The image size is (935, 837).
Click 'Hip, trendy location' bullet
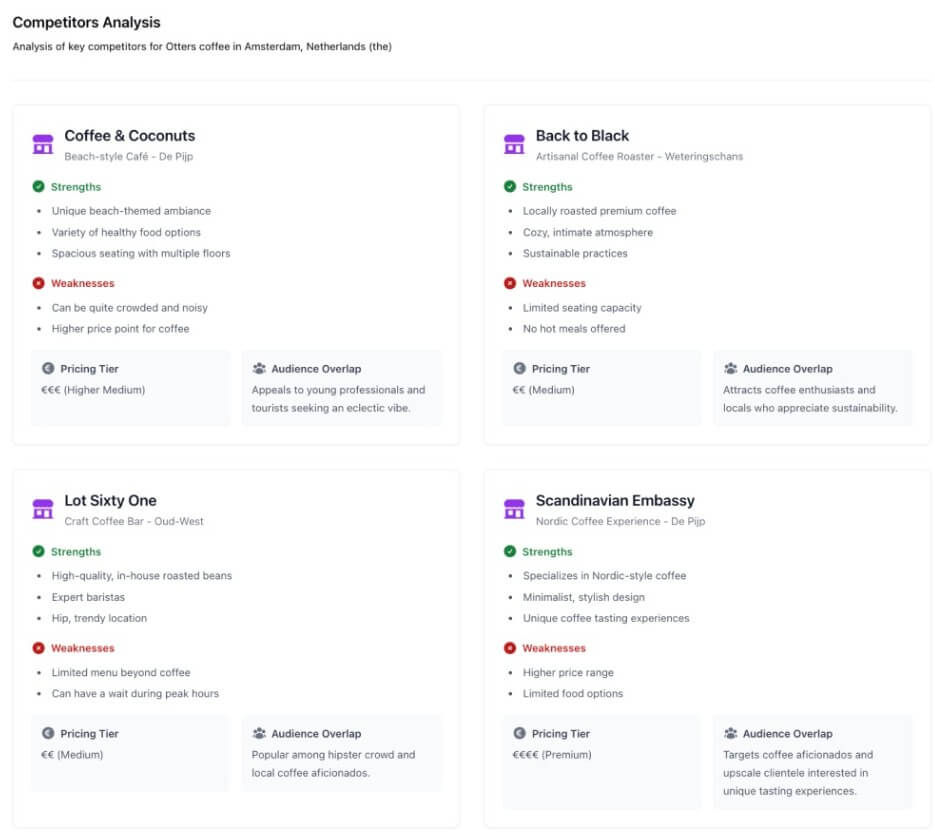coord(99,618)
